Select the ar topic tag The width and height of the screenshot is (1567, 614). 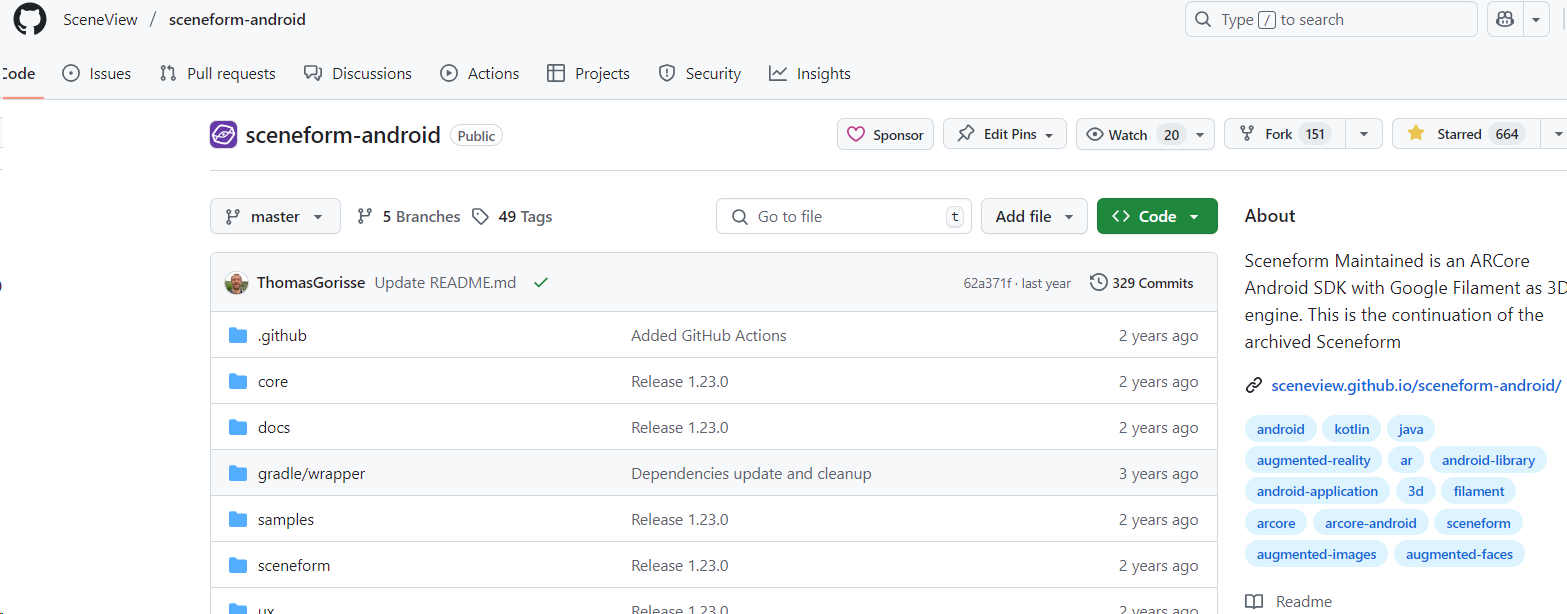point(1406,460)
